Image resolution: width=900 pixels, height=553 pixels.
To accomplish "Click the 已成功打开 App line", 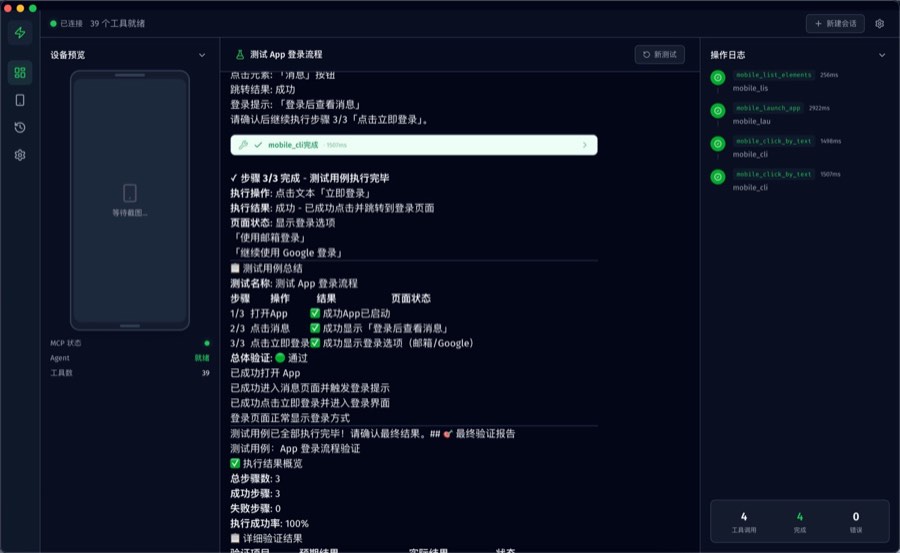I will (265, 373).
